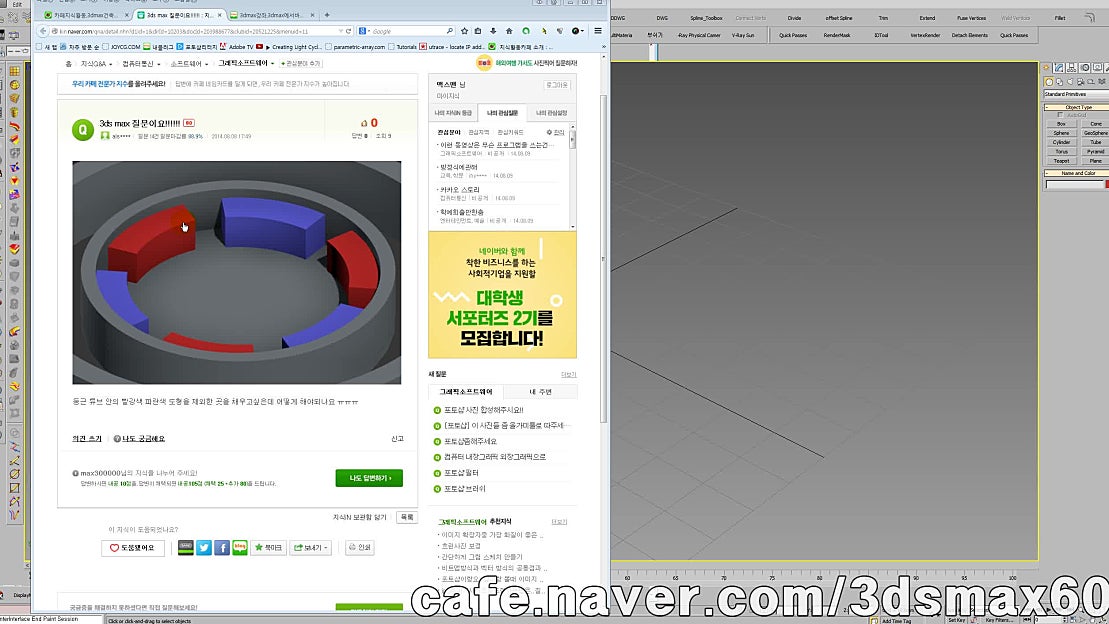Click 나도 궁금해요 below the question
This screenshot has height=624, width=1109.
[x=143, y=438]
